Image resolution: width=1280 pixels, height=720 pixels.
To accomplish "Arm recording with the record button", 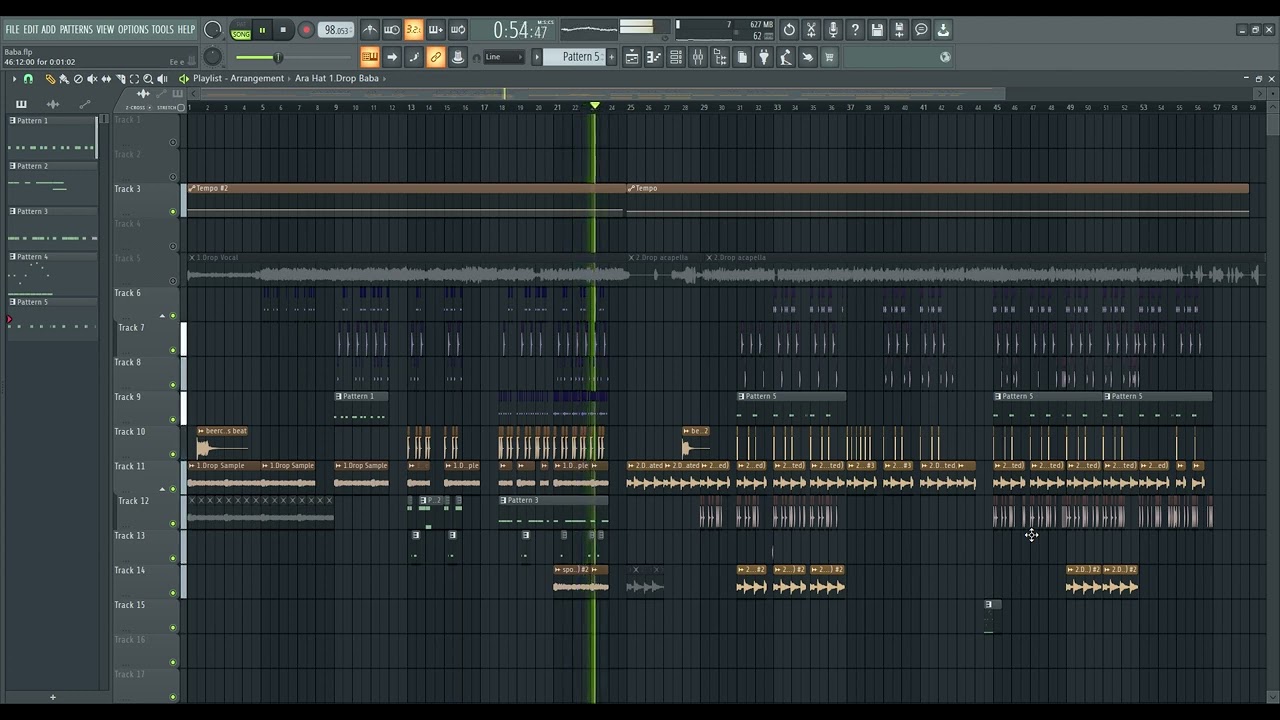I will [306, 30].
